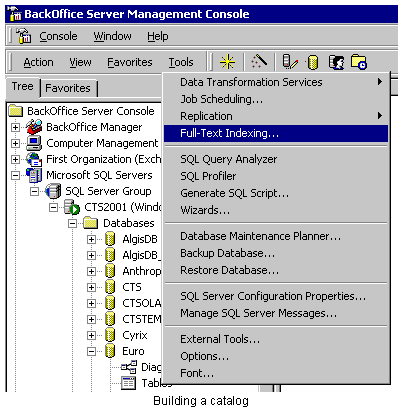Open Data Transformation Services submenu
Screen dimensions: 400x409
pos(276,82)
